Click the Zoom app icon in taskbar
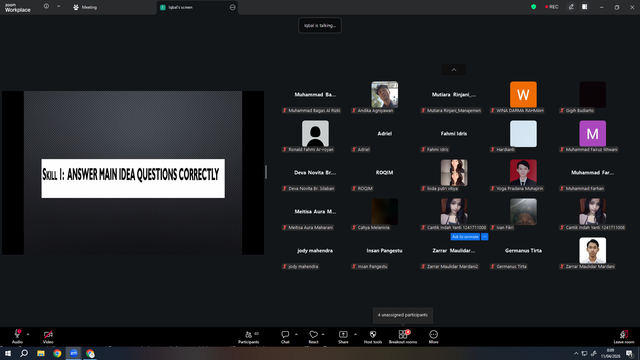640x360 pixels. click(74, 353)
